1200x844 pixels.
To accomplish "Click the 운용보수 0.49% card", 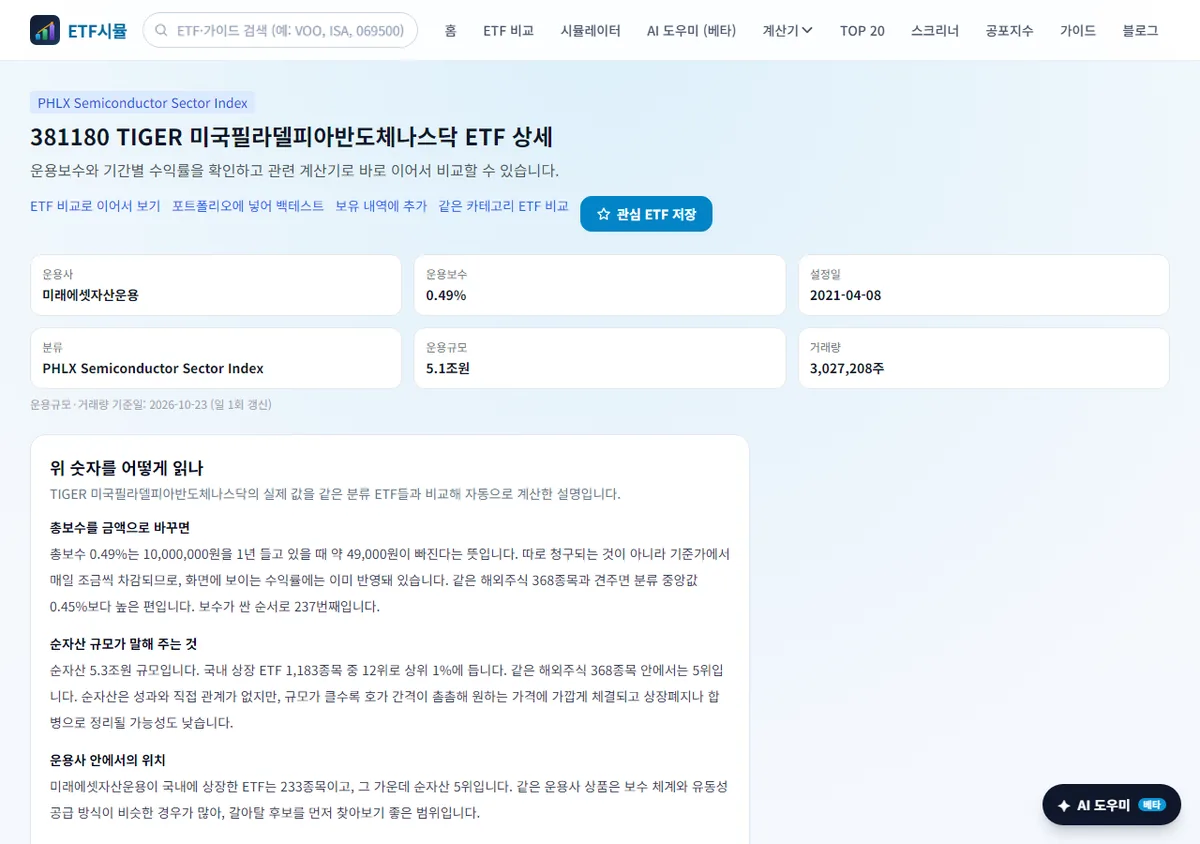I will click(x=599, y=285).
